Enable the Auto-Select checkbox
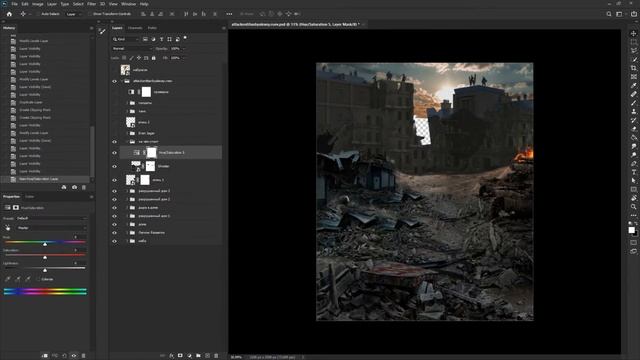 (x=38, y=14)
